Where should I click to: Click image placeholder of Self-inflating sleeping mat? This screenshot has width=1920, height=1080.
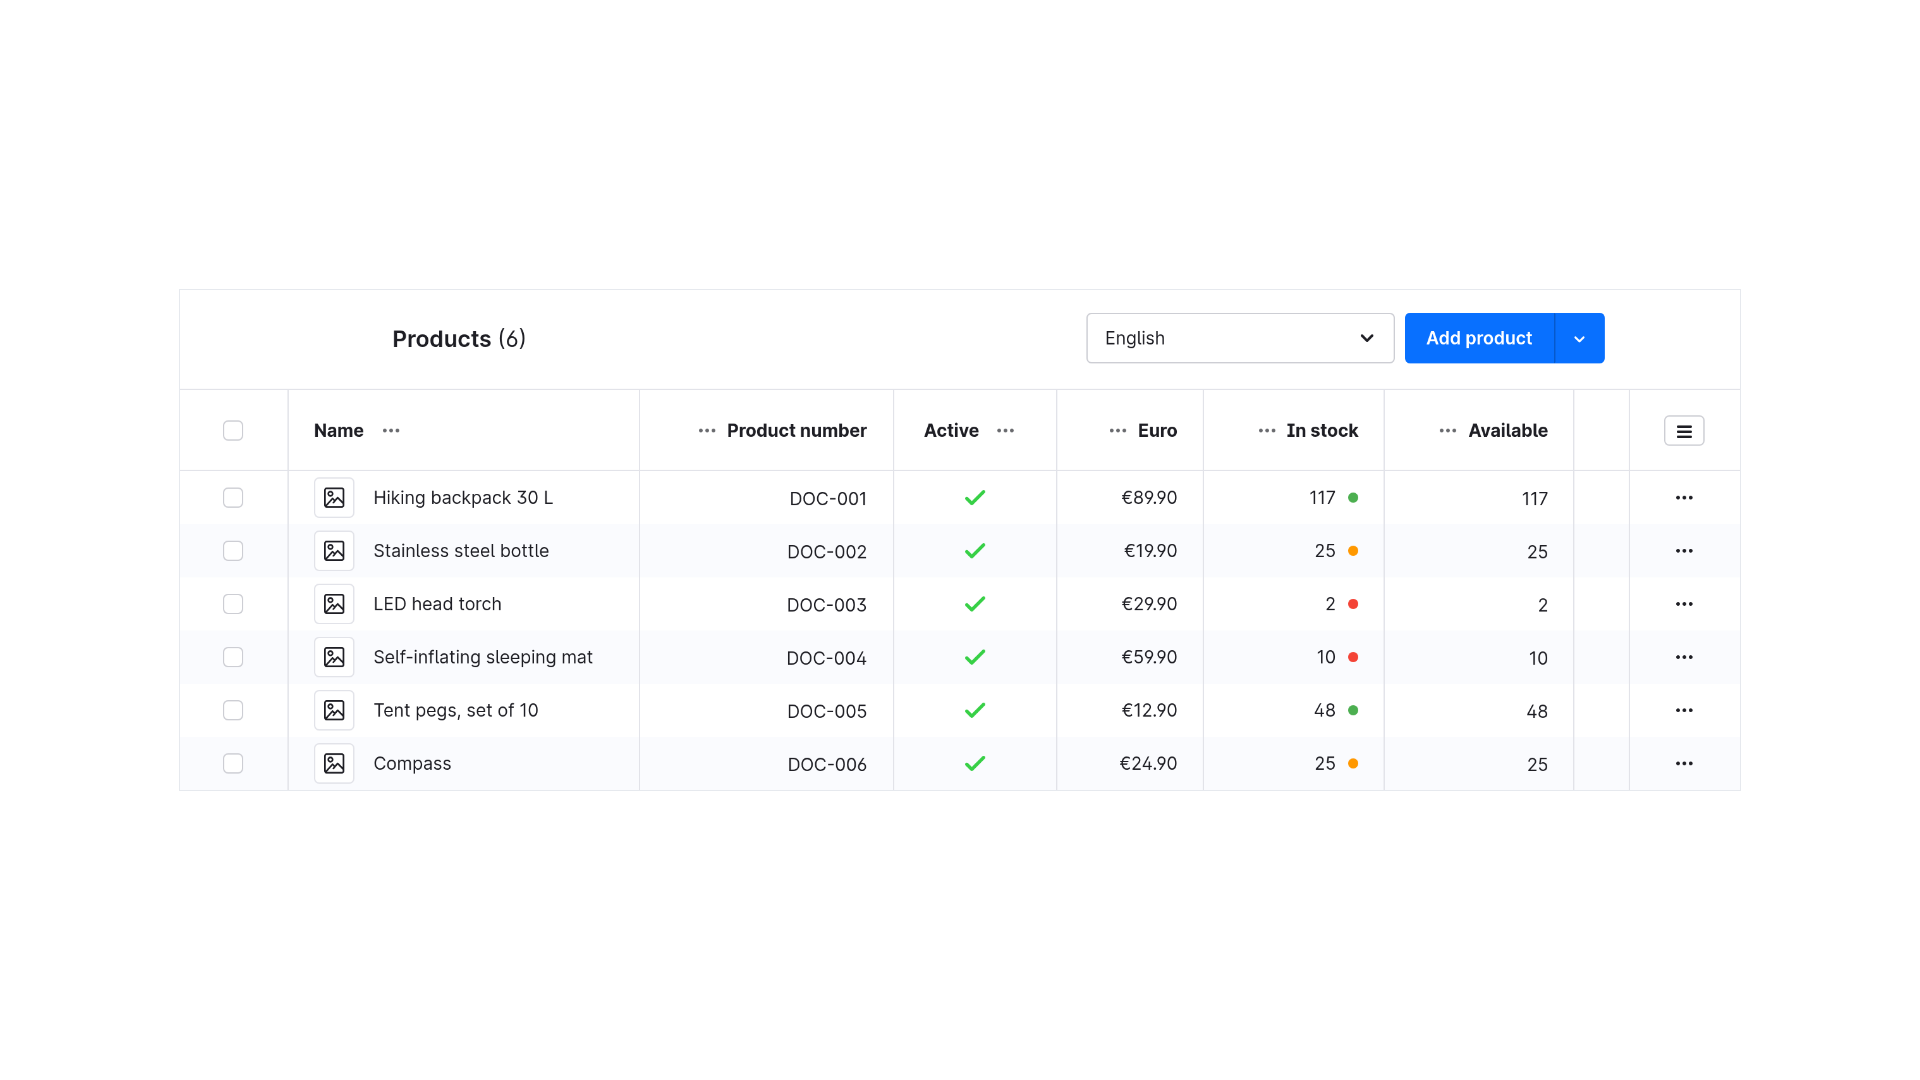(334, 657)
